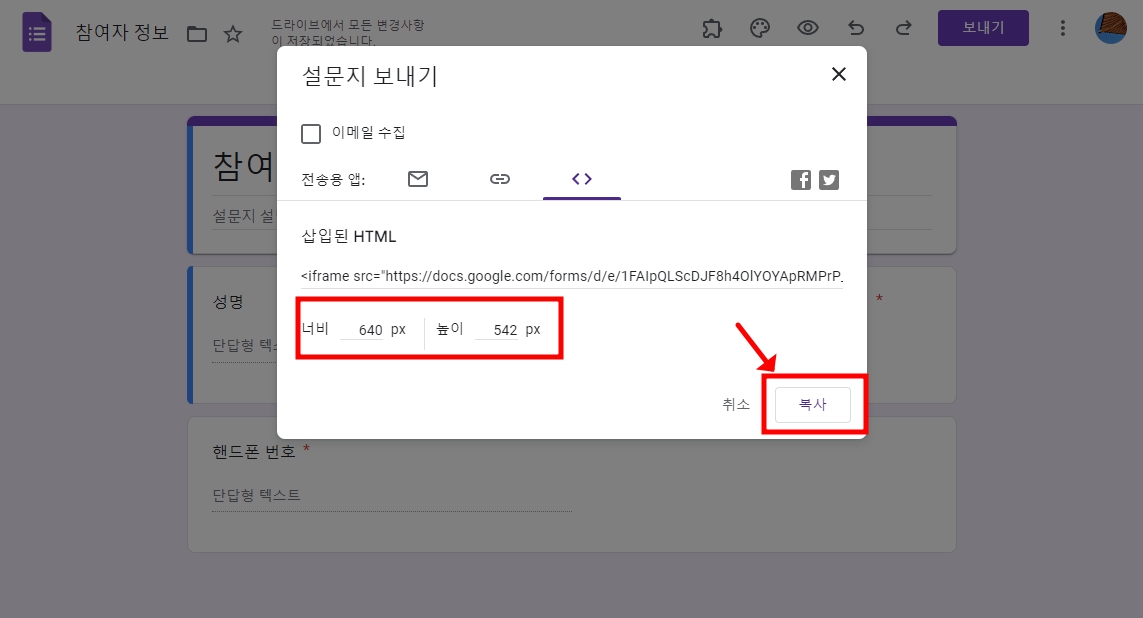Open the theme customization palette icon

759,28
